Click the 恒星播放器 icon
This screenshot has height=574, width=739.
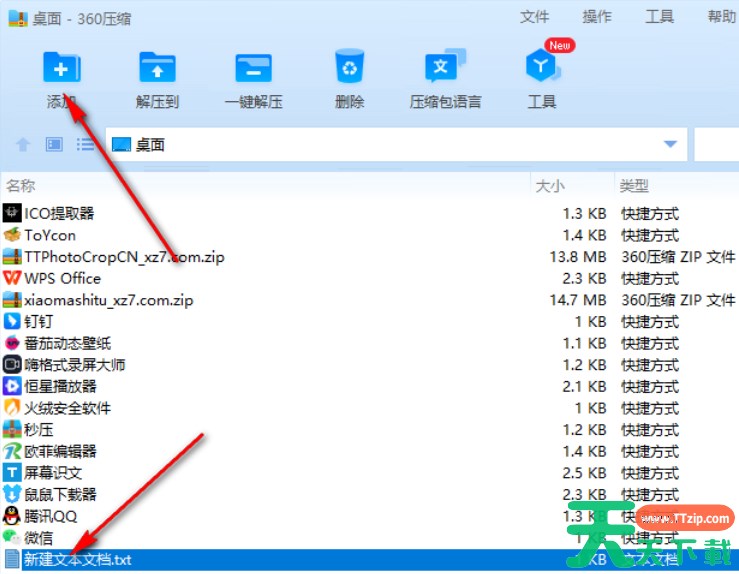[x=12, y=386]
